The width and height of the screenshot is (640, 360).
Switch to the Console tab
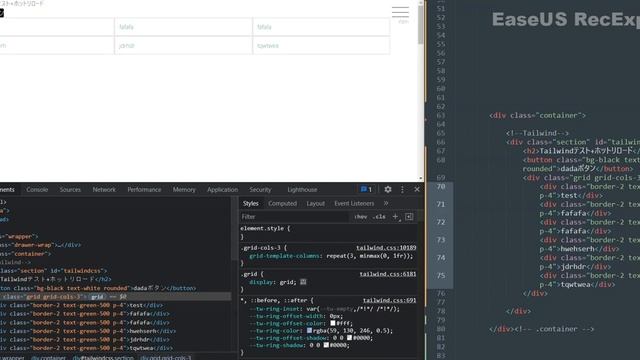[x=37, y=189]
